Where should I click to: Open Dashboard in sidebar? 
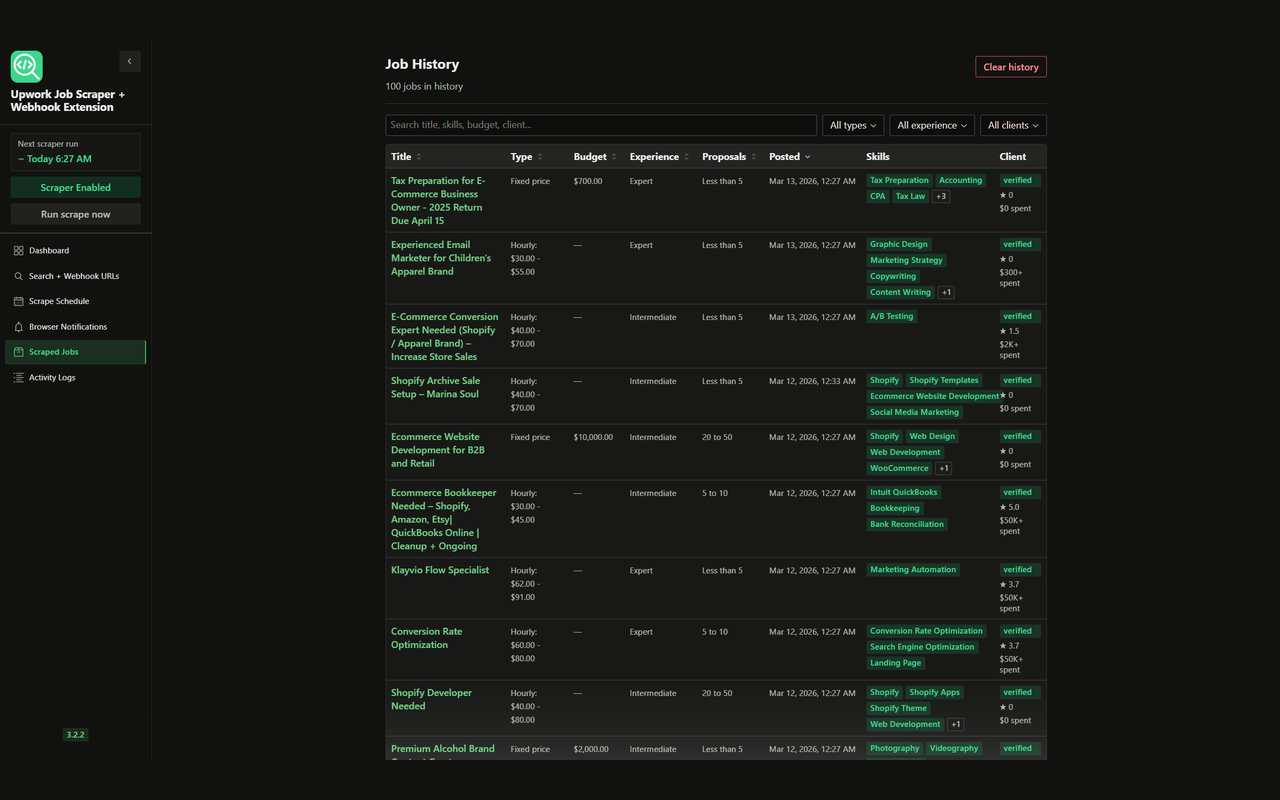pyautogui.click(x=76, y=251)
